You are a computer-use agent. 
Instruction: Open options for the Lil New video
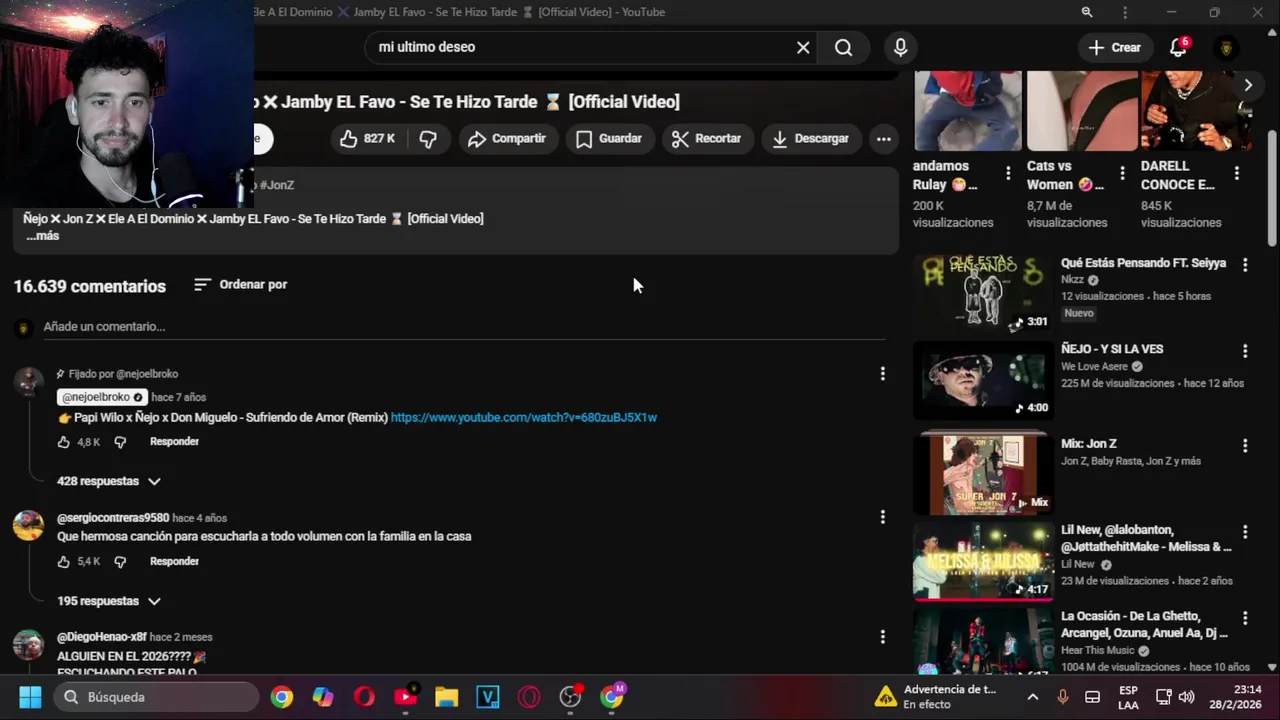[1245, 532]
